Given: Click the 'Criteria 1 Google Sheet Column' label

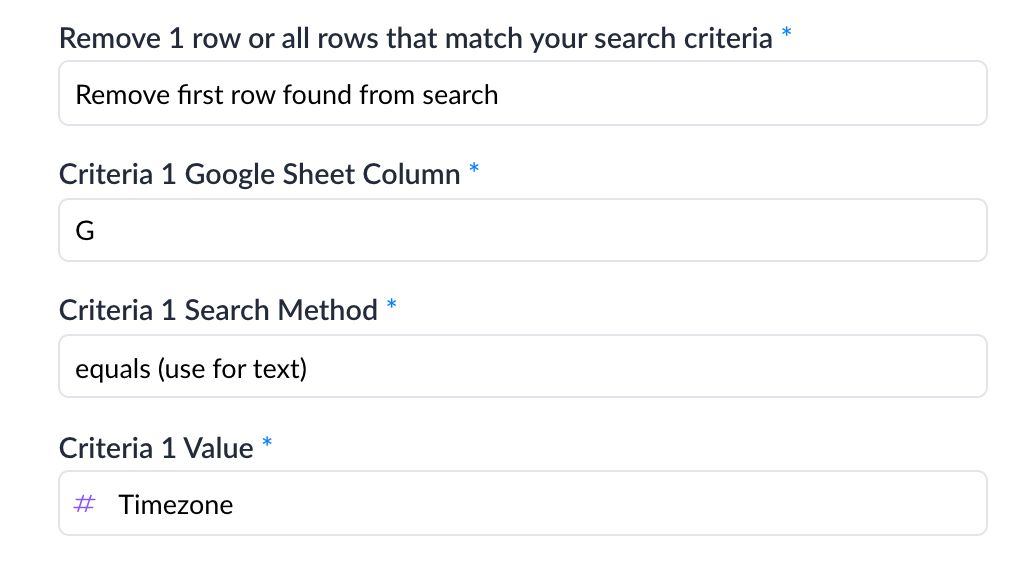Looking at the screenshot, I should pyautogui.click(x=259, y=174).
